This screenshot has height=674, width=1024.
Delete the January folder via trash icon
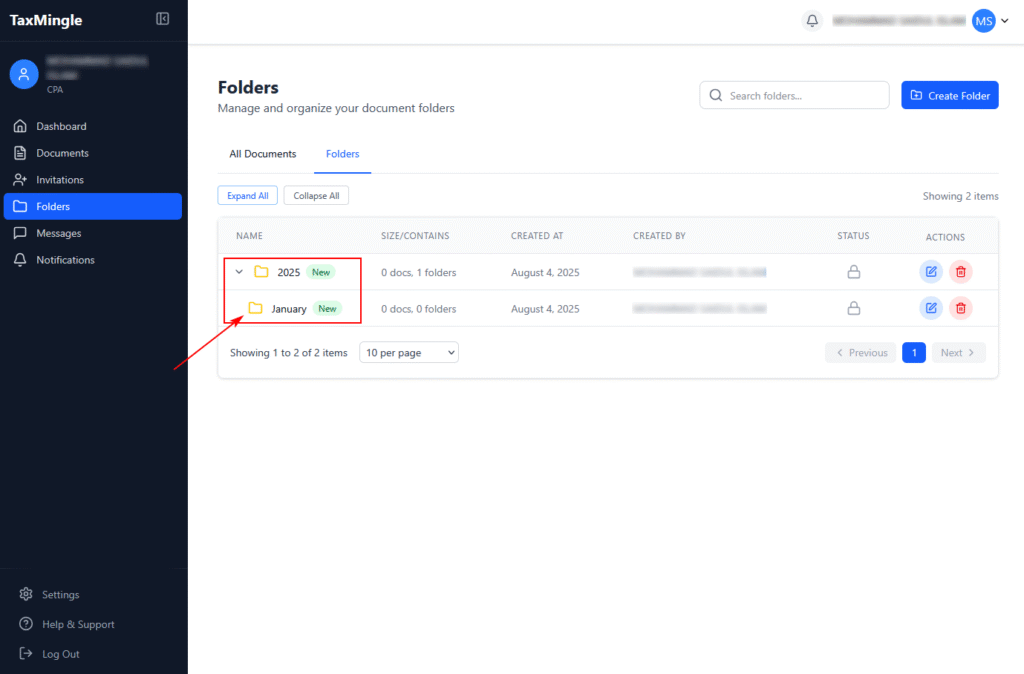click(960, 308)
